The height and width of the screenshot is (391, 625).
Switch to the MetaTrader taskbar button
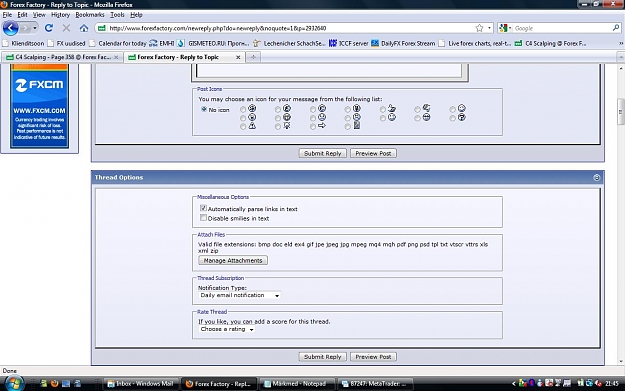[375, 384]
